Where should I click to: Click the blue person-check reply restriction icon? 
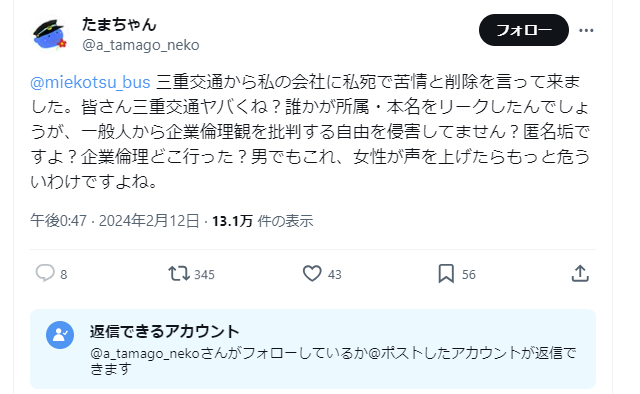60,335
